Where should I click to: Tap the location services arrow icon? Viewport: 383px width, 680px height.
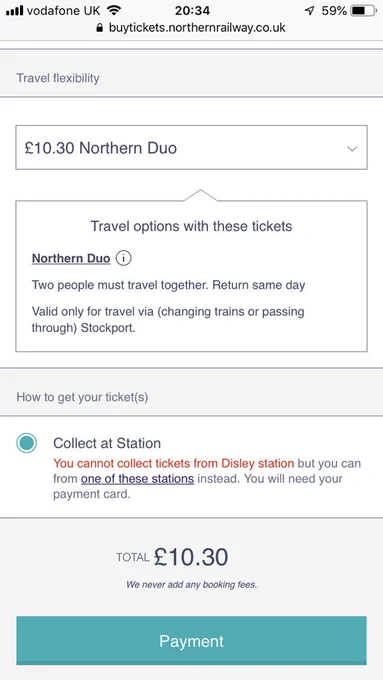click(309, 10)
